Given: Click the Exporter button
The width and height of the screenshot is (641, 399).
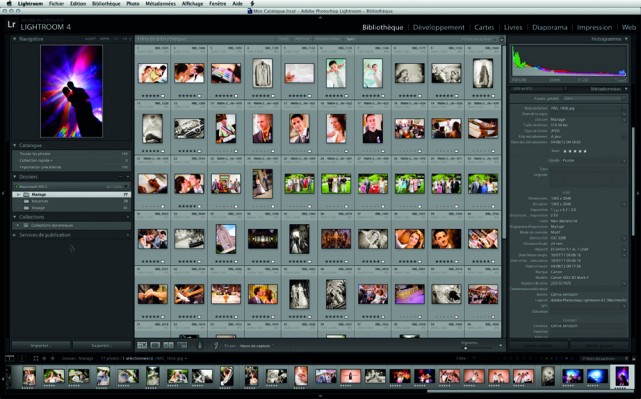Looking at the screenshot, I should pyautogui.click(x=101, y=345).
